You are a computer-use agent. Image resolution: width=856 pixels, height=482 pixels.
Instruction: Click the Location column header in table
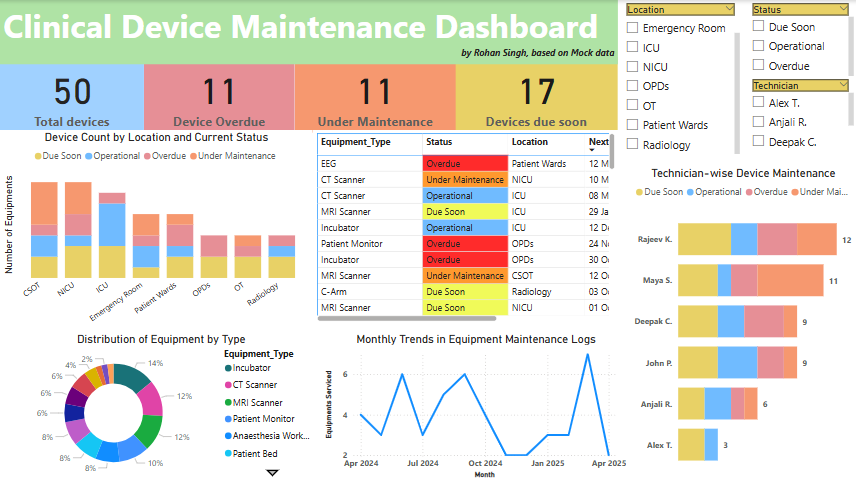pos(530,142)
